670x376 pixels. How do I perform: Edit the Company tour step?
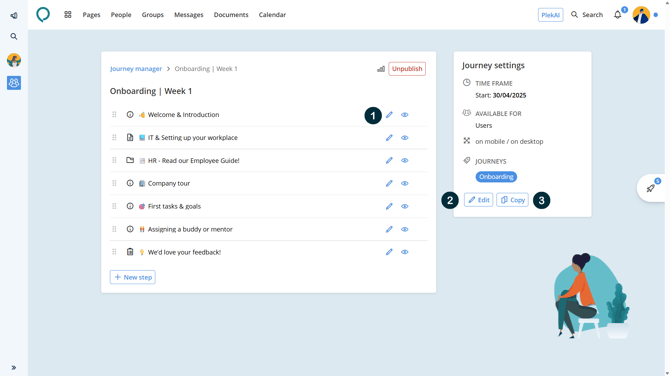389,183
